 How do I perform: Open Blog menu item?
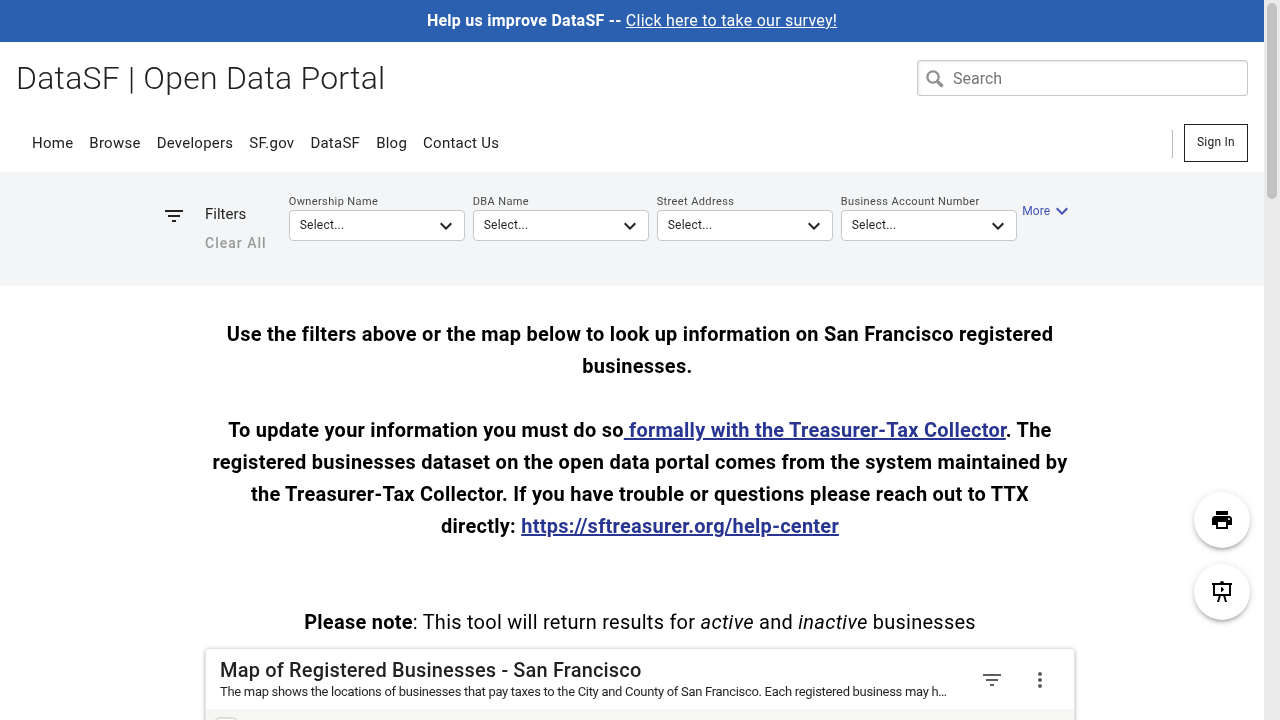pyautogui.click(x=391, y=143)
